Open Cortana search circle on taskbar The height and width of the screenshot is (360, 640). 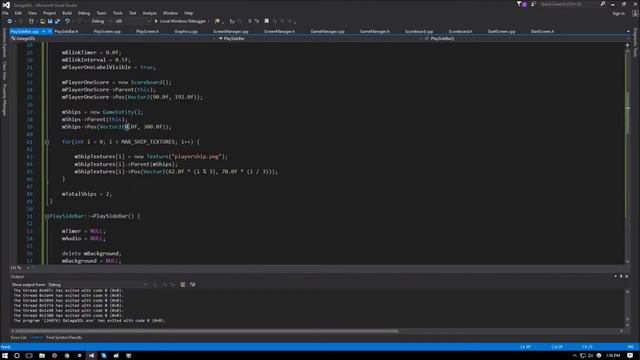coord(17,356)
